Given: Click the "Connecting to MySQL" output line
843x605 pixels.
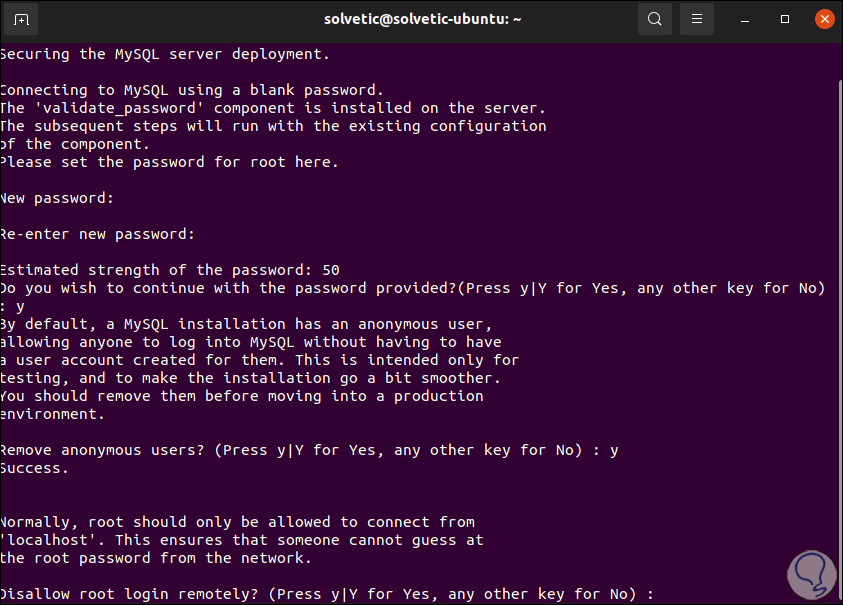Looking at the screenshot, I should 191,90.
